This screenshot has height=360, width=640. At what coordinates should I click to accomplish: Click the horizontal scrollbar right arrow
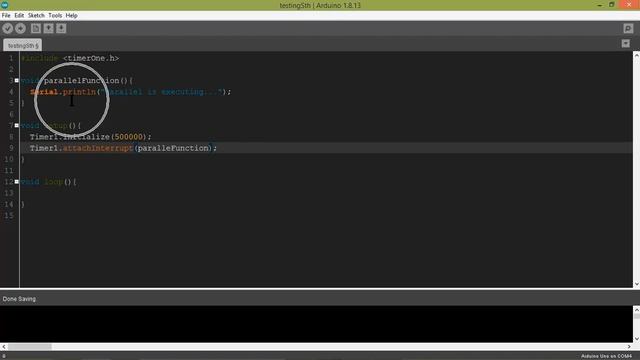629,347
